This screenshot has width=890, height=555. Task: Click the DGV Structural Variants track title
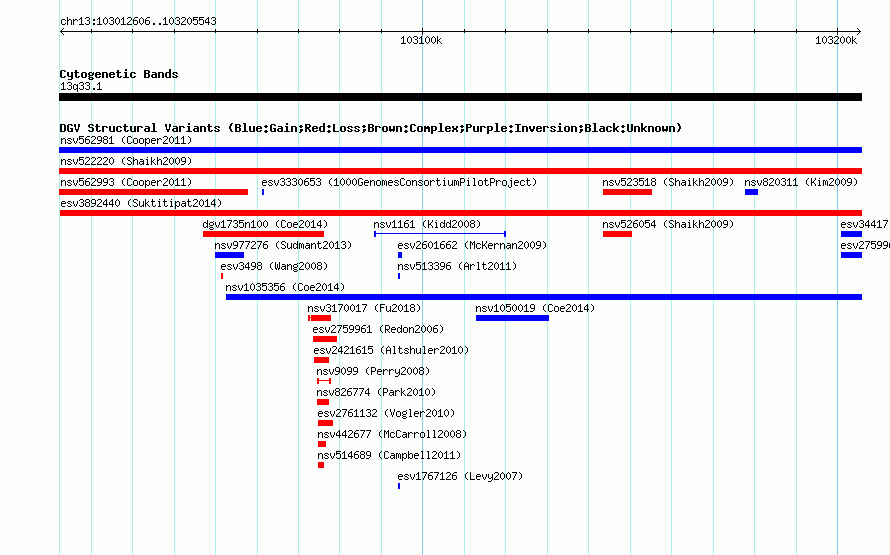(371, 128)
